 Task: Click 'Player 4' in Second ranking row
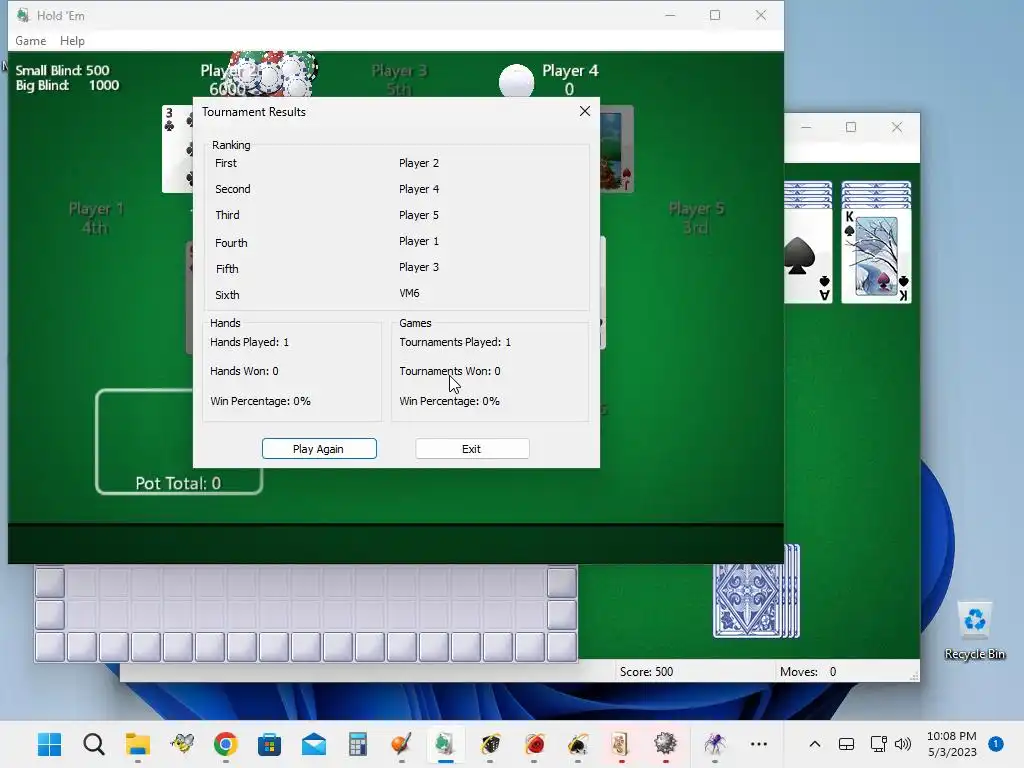coord(419,189)
